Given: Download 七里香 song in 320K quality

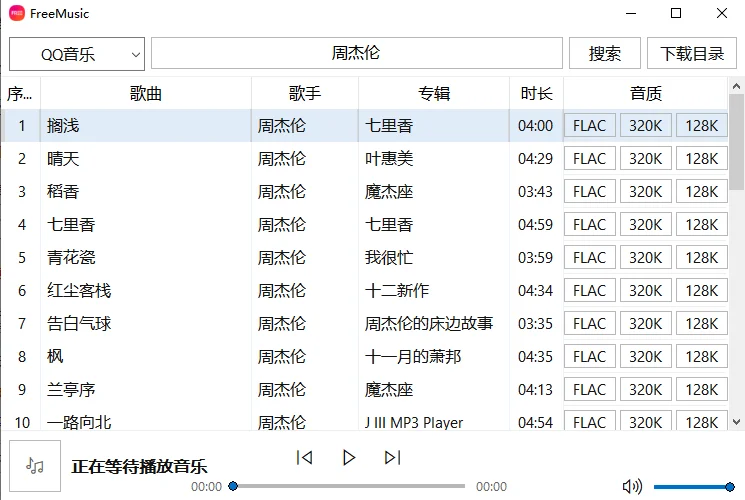Looking at the screenshot, I should pos(646,224).
